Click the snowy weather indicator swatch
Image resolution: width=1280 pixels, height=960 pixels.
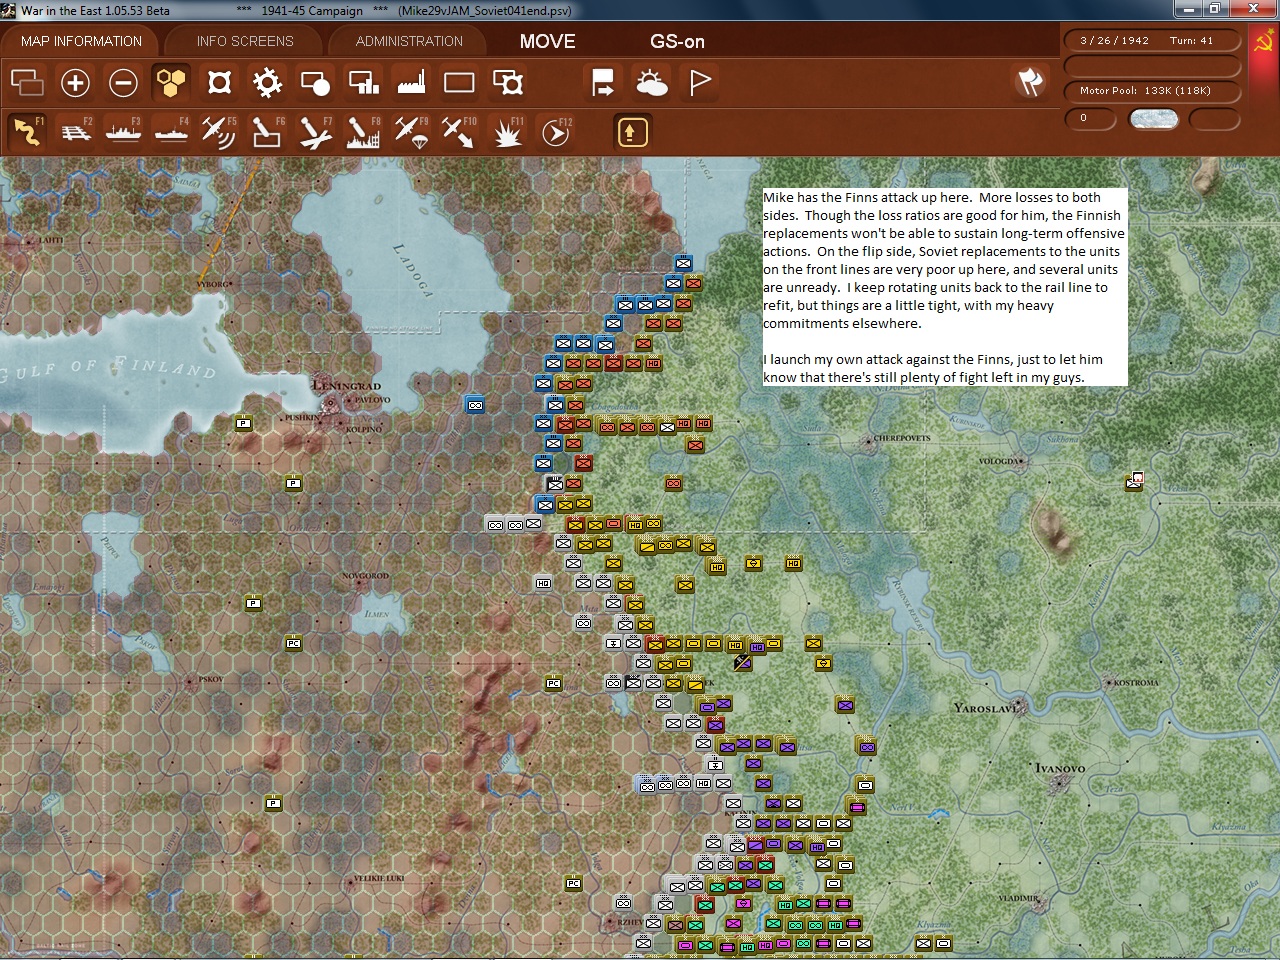click(1153, 119)
